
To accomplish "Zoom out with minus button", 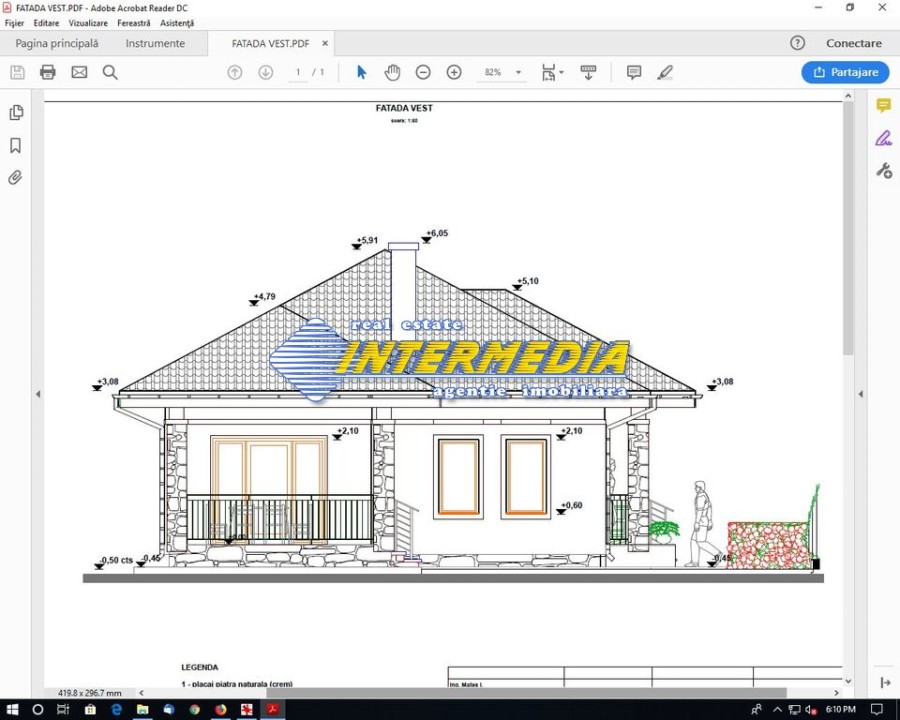I will coord(423,72).
